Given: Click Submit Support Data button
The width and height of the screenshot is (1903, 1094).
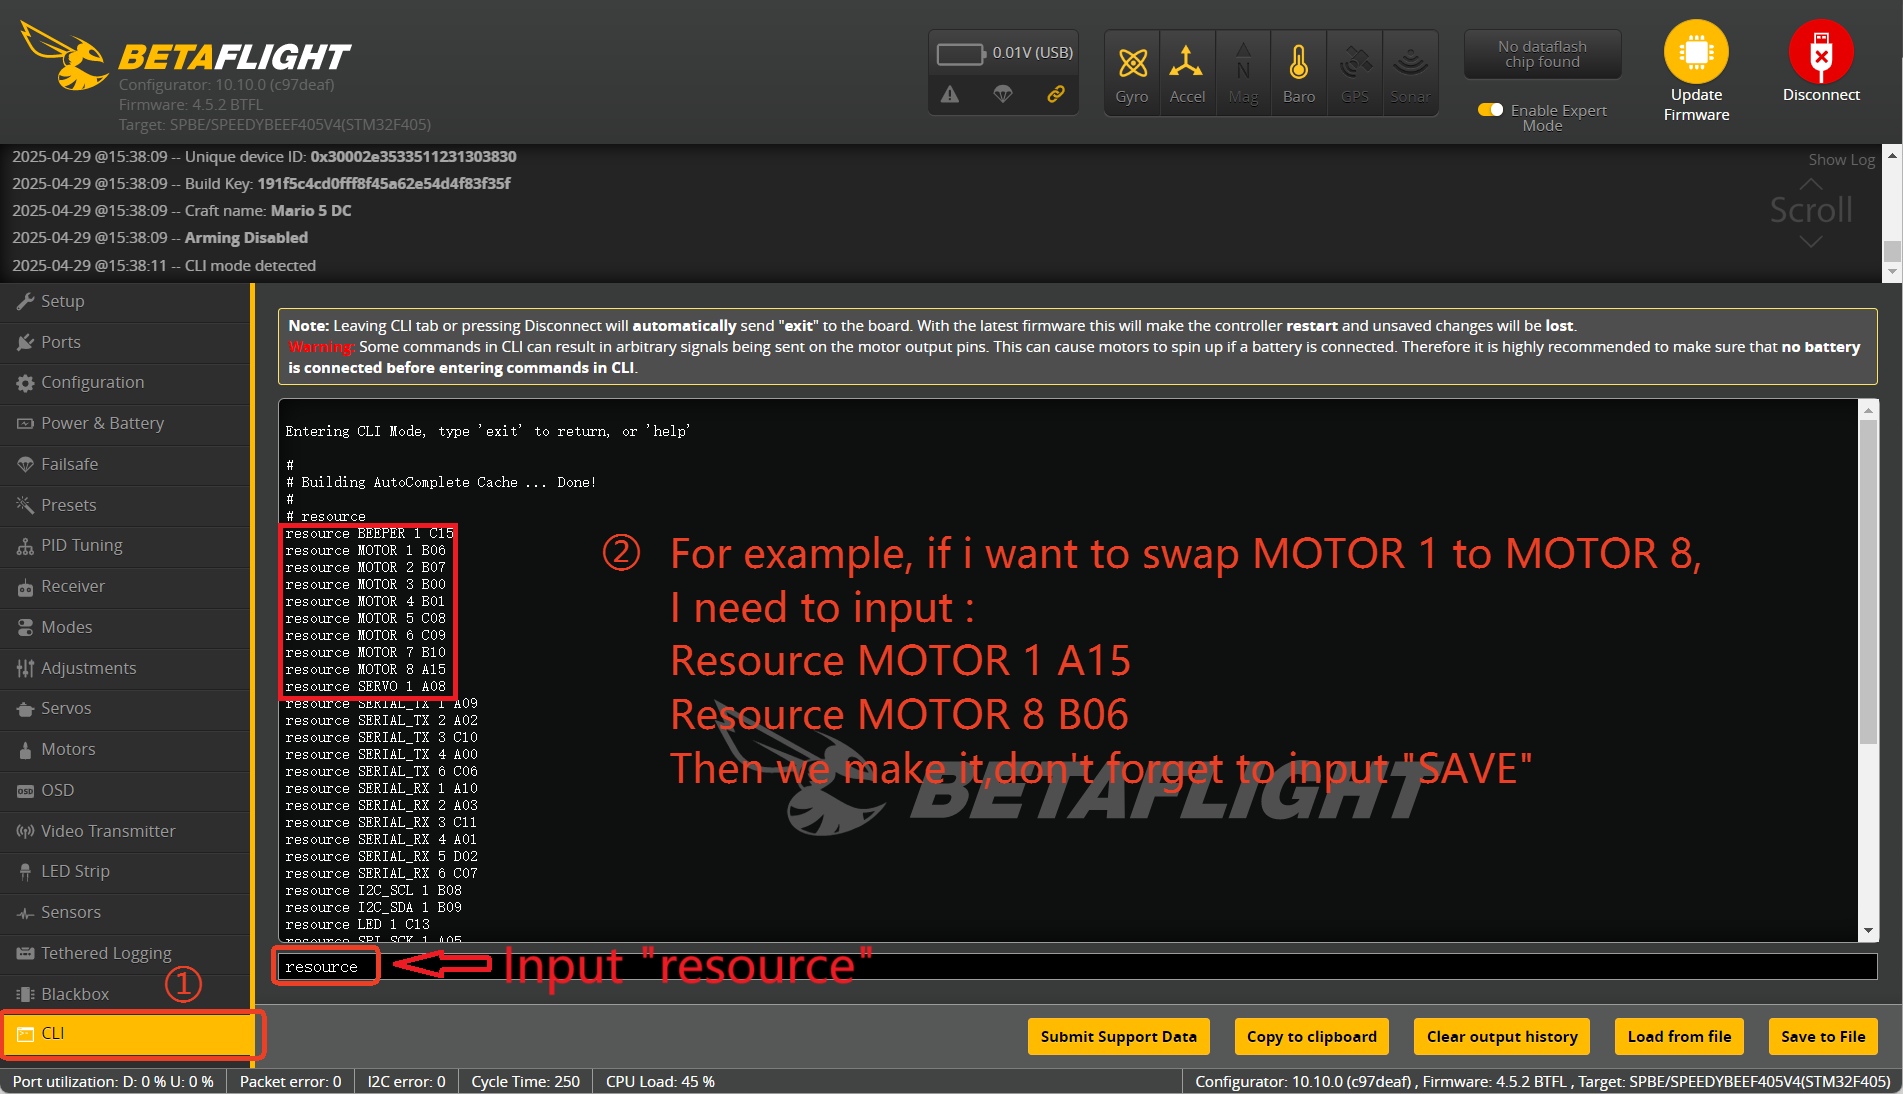Looking at the screenshot, I should coord(1118,1037).
